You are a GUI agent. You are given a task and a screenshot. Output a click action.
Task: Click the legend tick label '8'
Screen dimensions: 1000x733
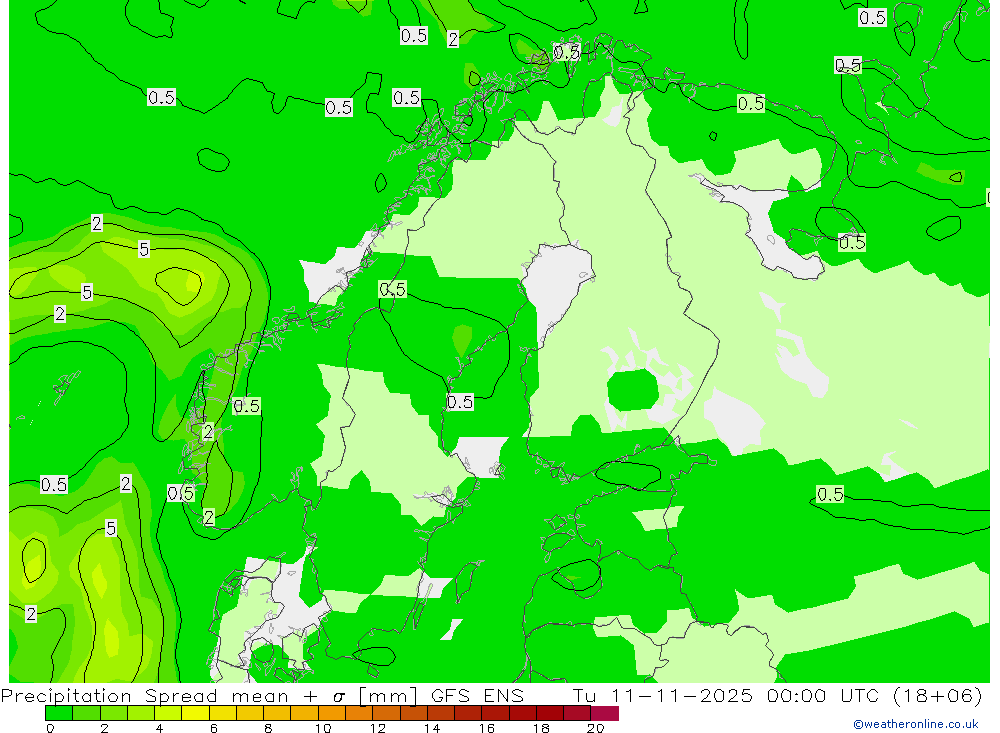(268, 728)
